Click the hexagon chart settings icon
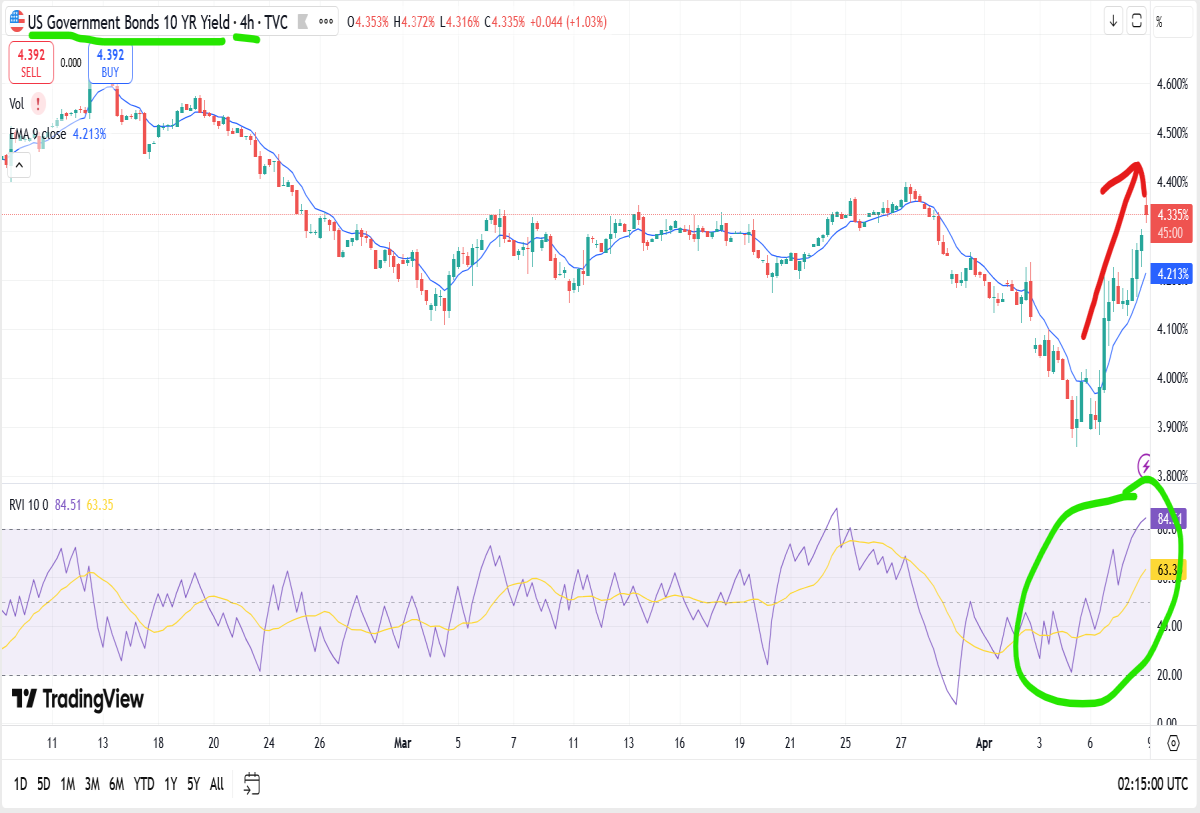This screenshot has width=1200, height=813. pos(1174,743)
